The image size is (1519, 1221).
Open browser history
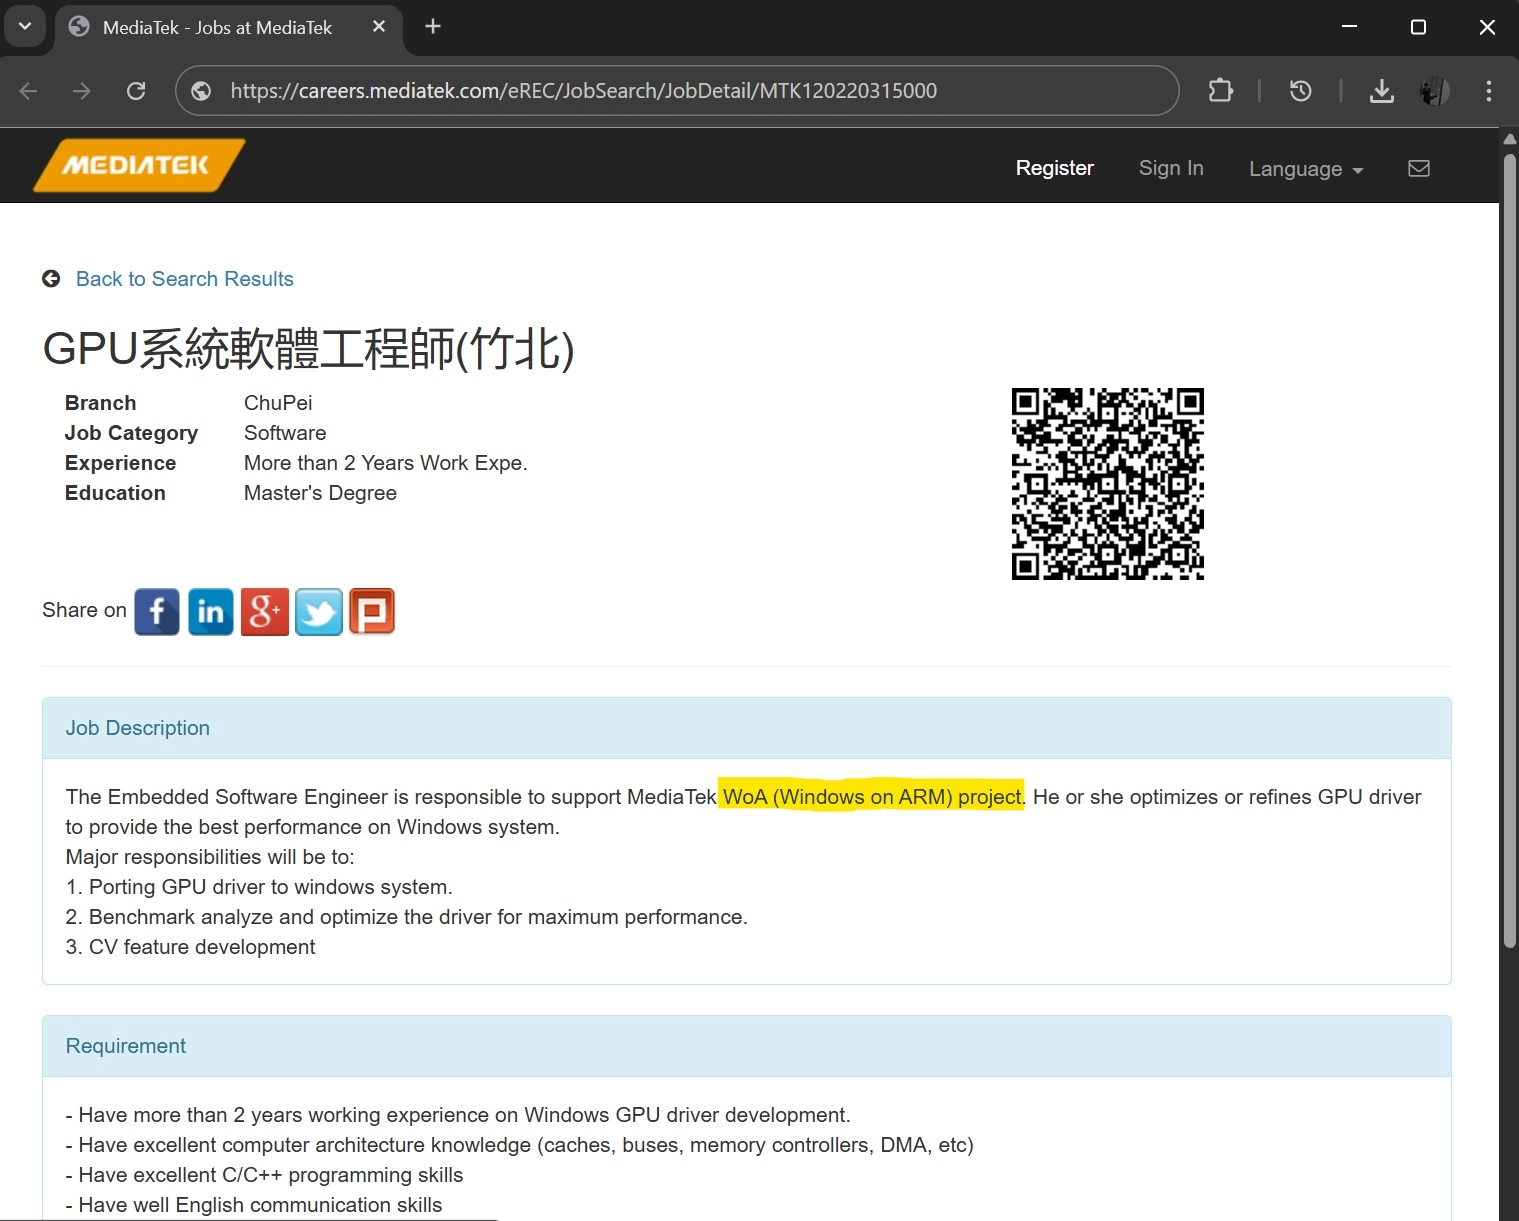(x=1300, y=91)
